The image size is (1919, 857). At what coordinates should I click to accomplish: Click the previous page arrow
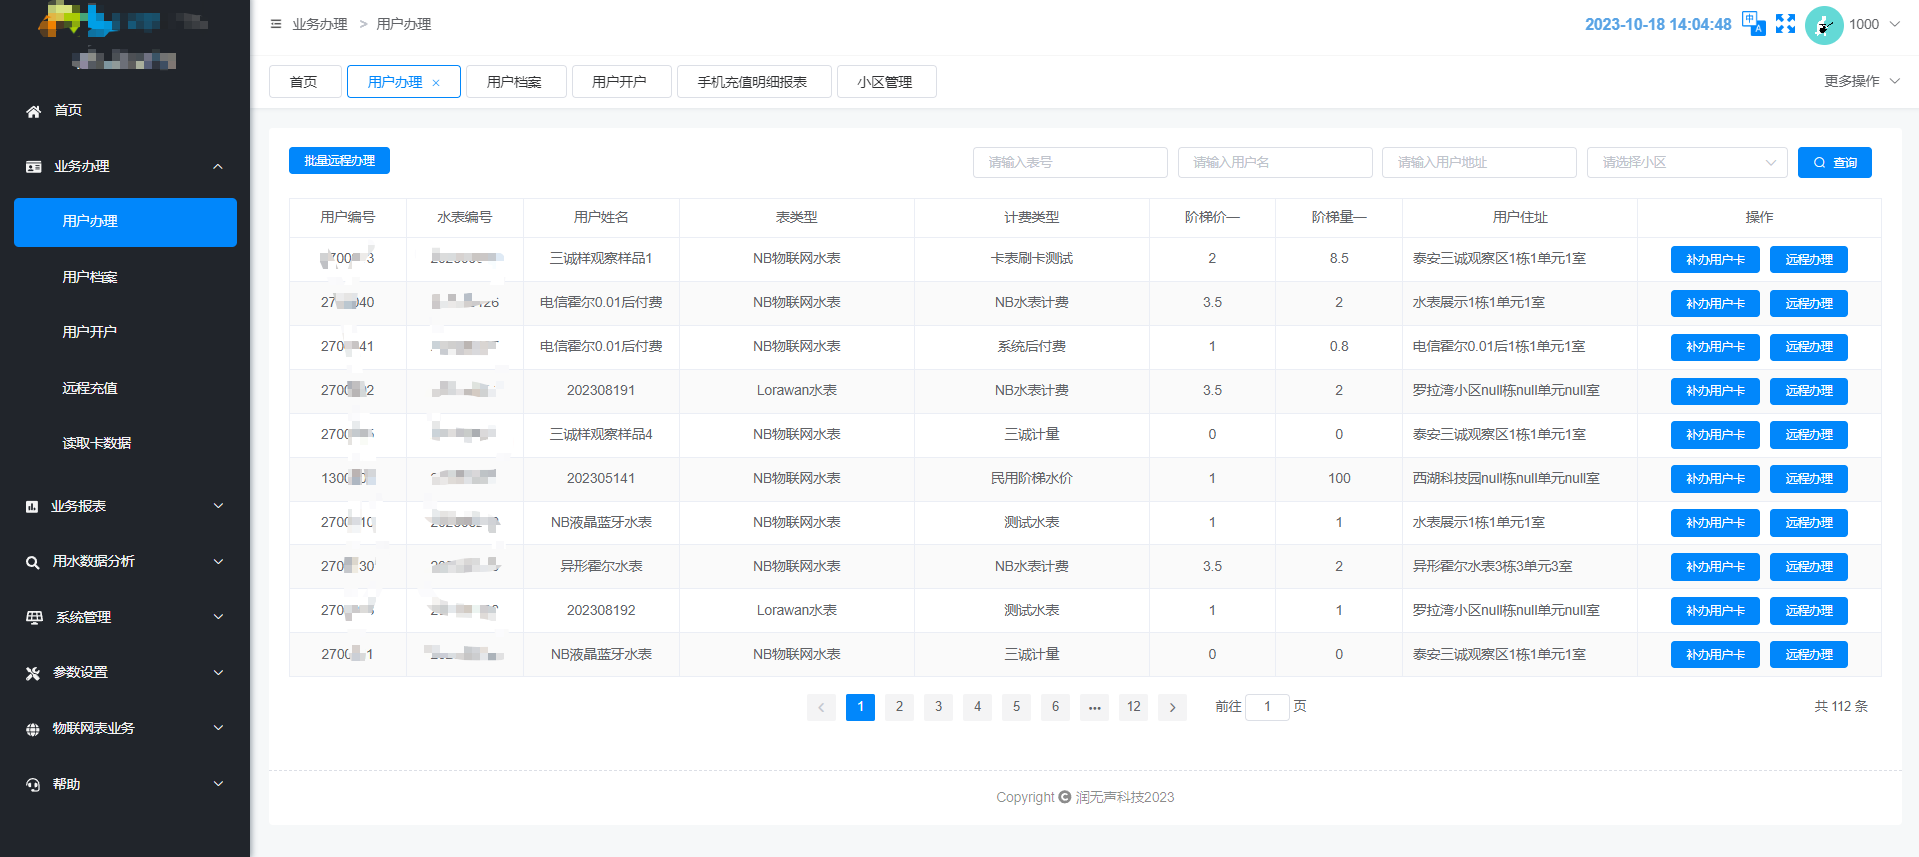(821, 707)
